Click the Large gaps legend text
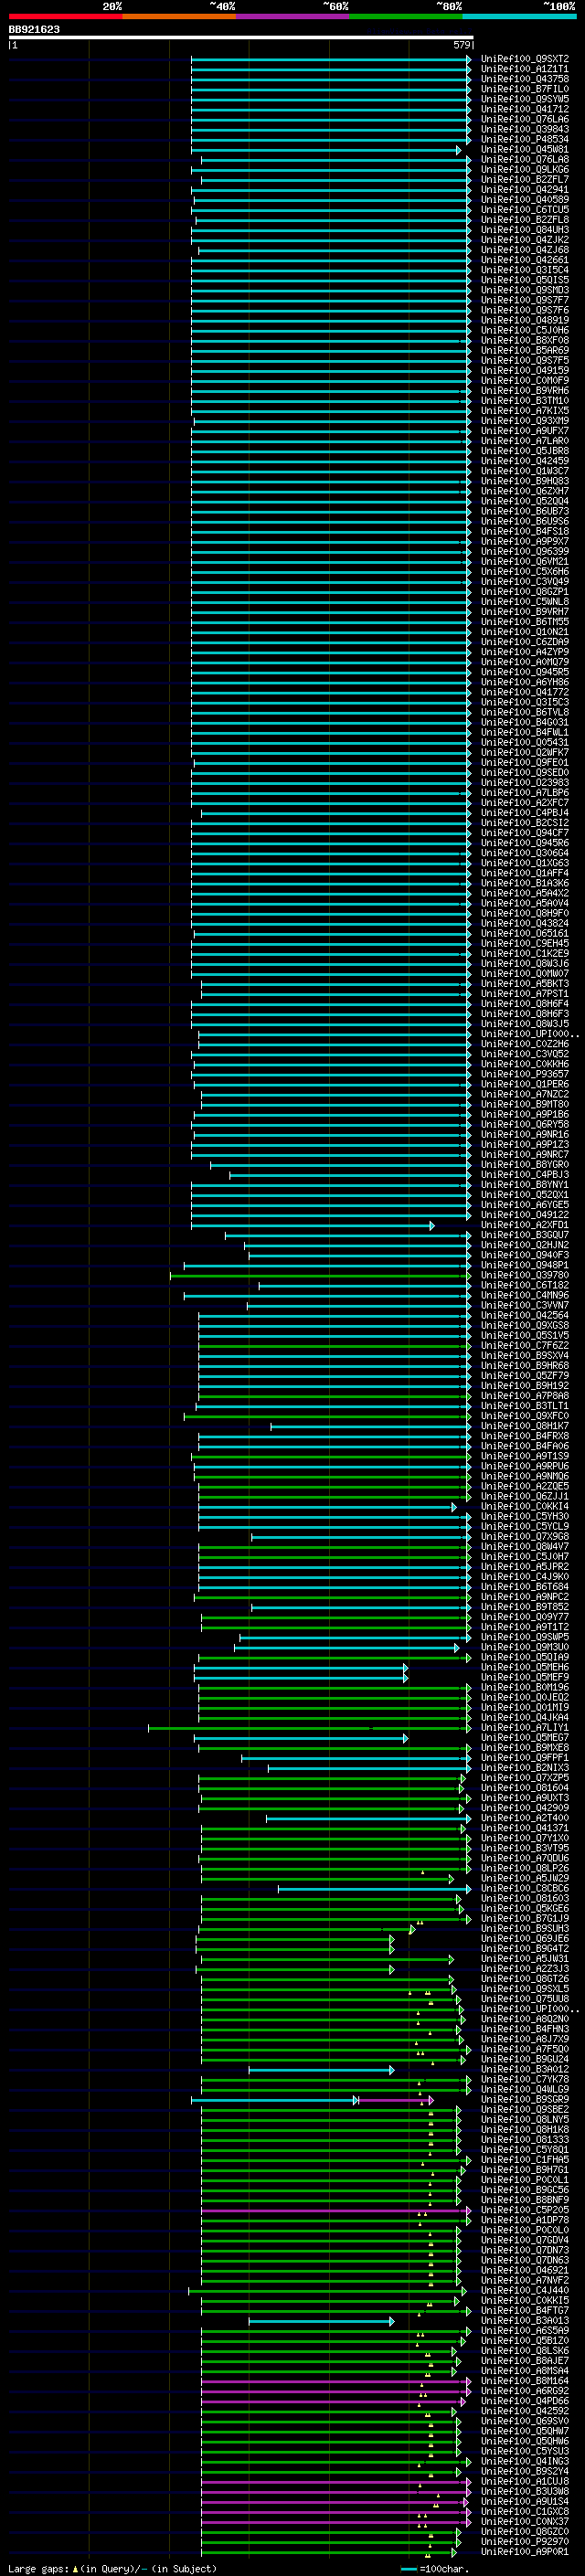 tap(112, 2568)
